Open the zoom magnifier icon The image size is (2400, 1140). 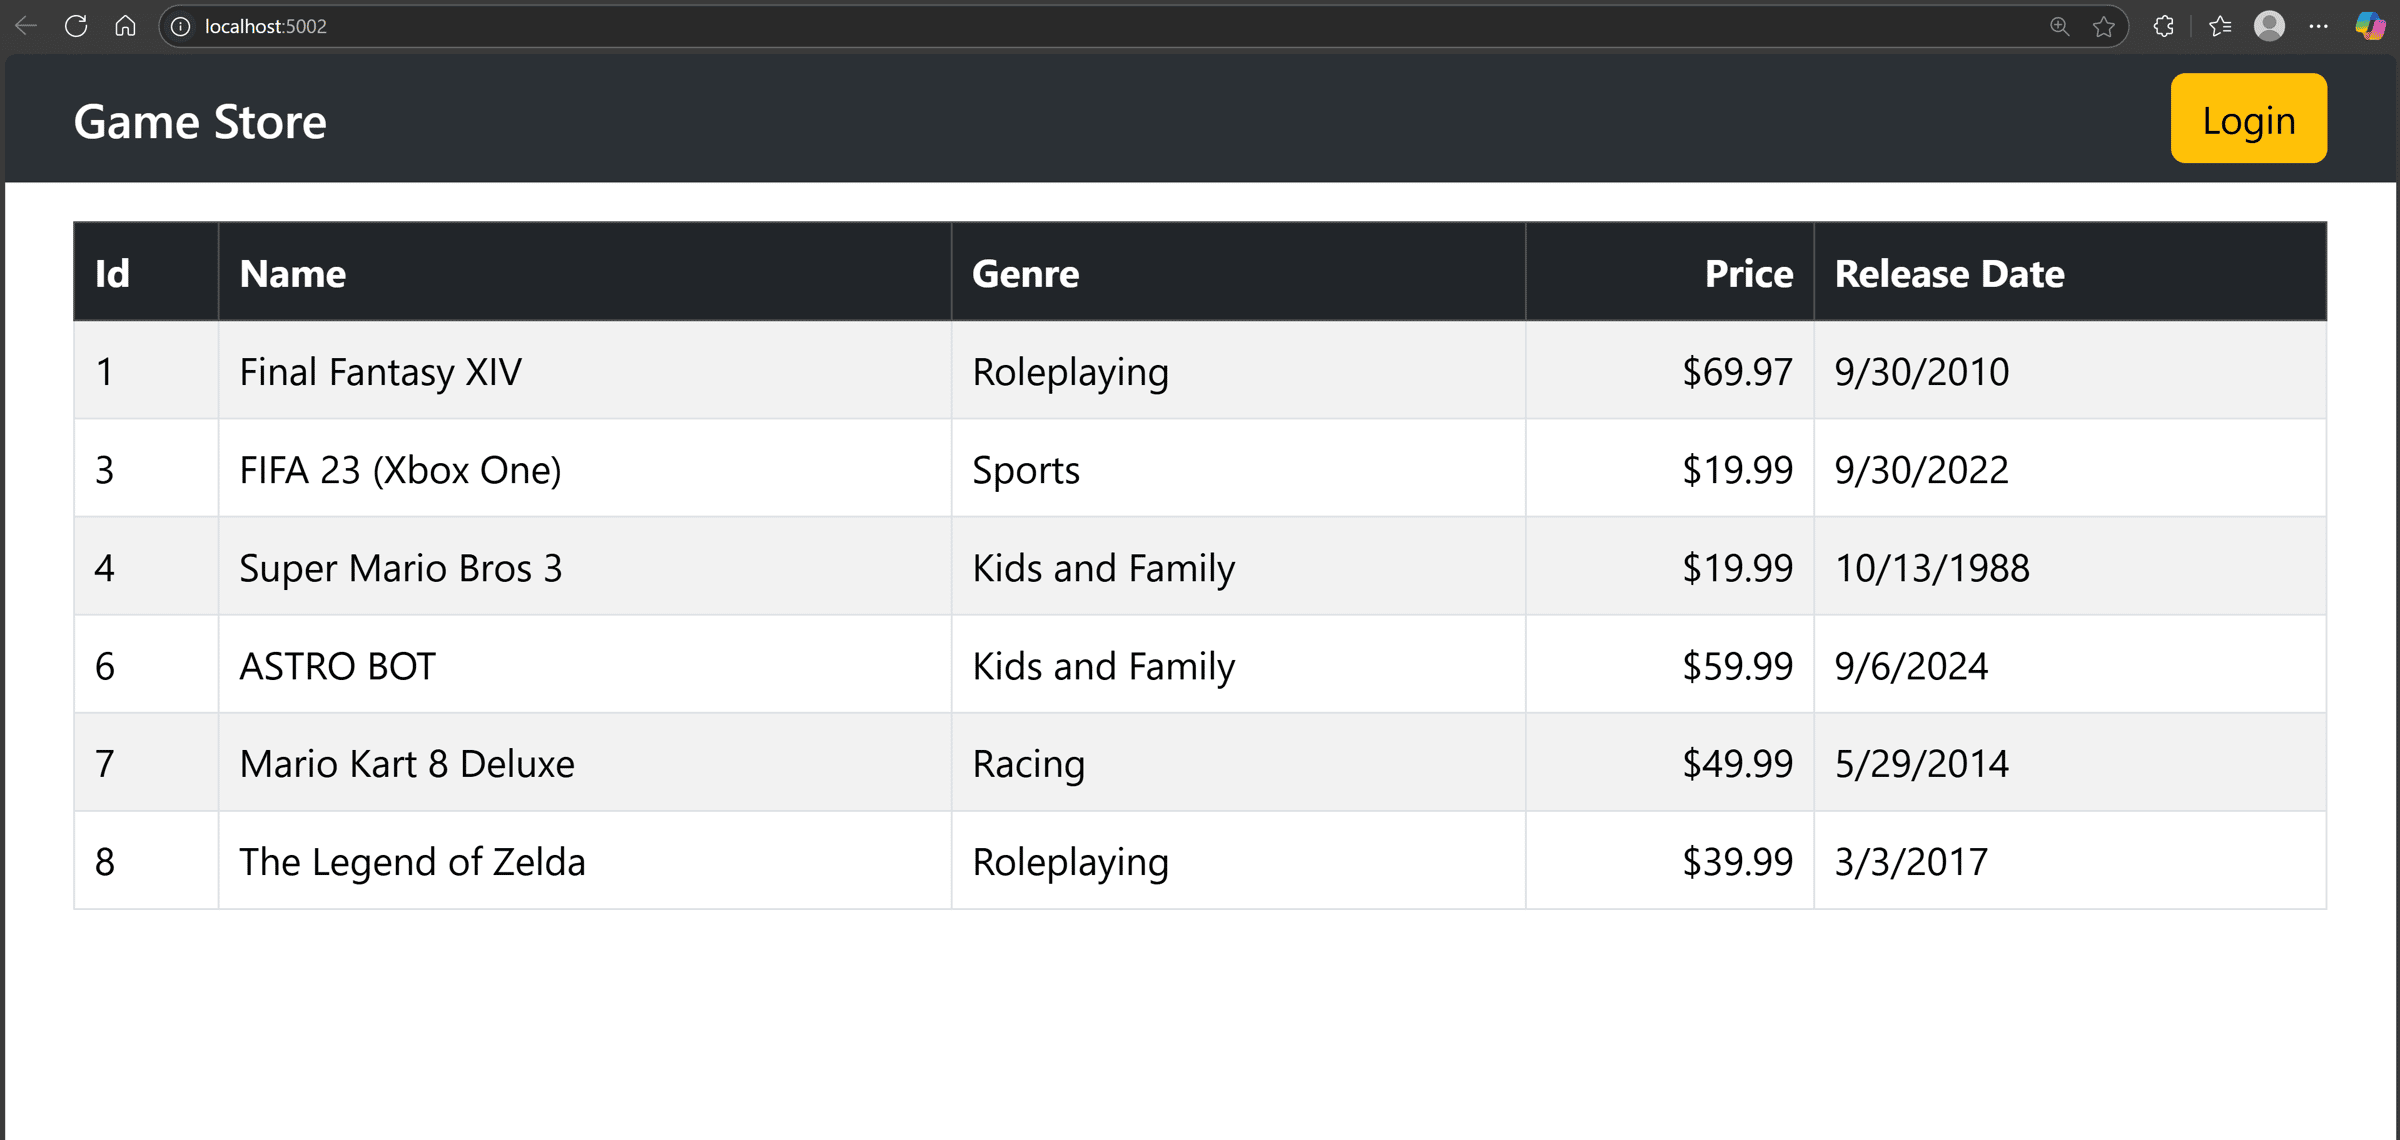pyautogui.click(x=2059, y=27)
